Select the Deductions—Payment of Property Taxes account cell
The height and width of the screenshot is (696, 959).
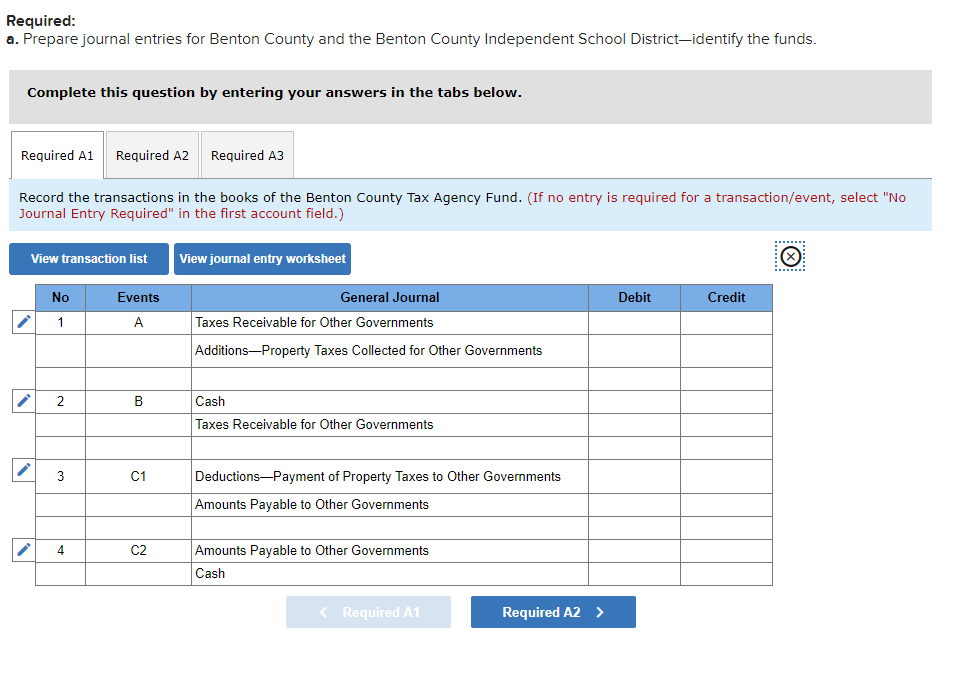pos(390,476)
